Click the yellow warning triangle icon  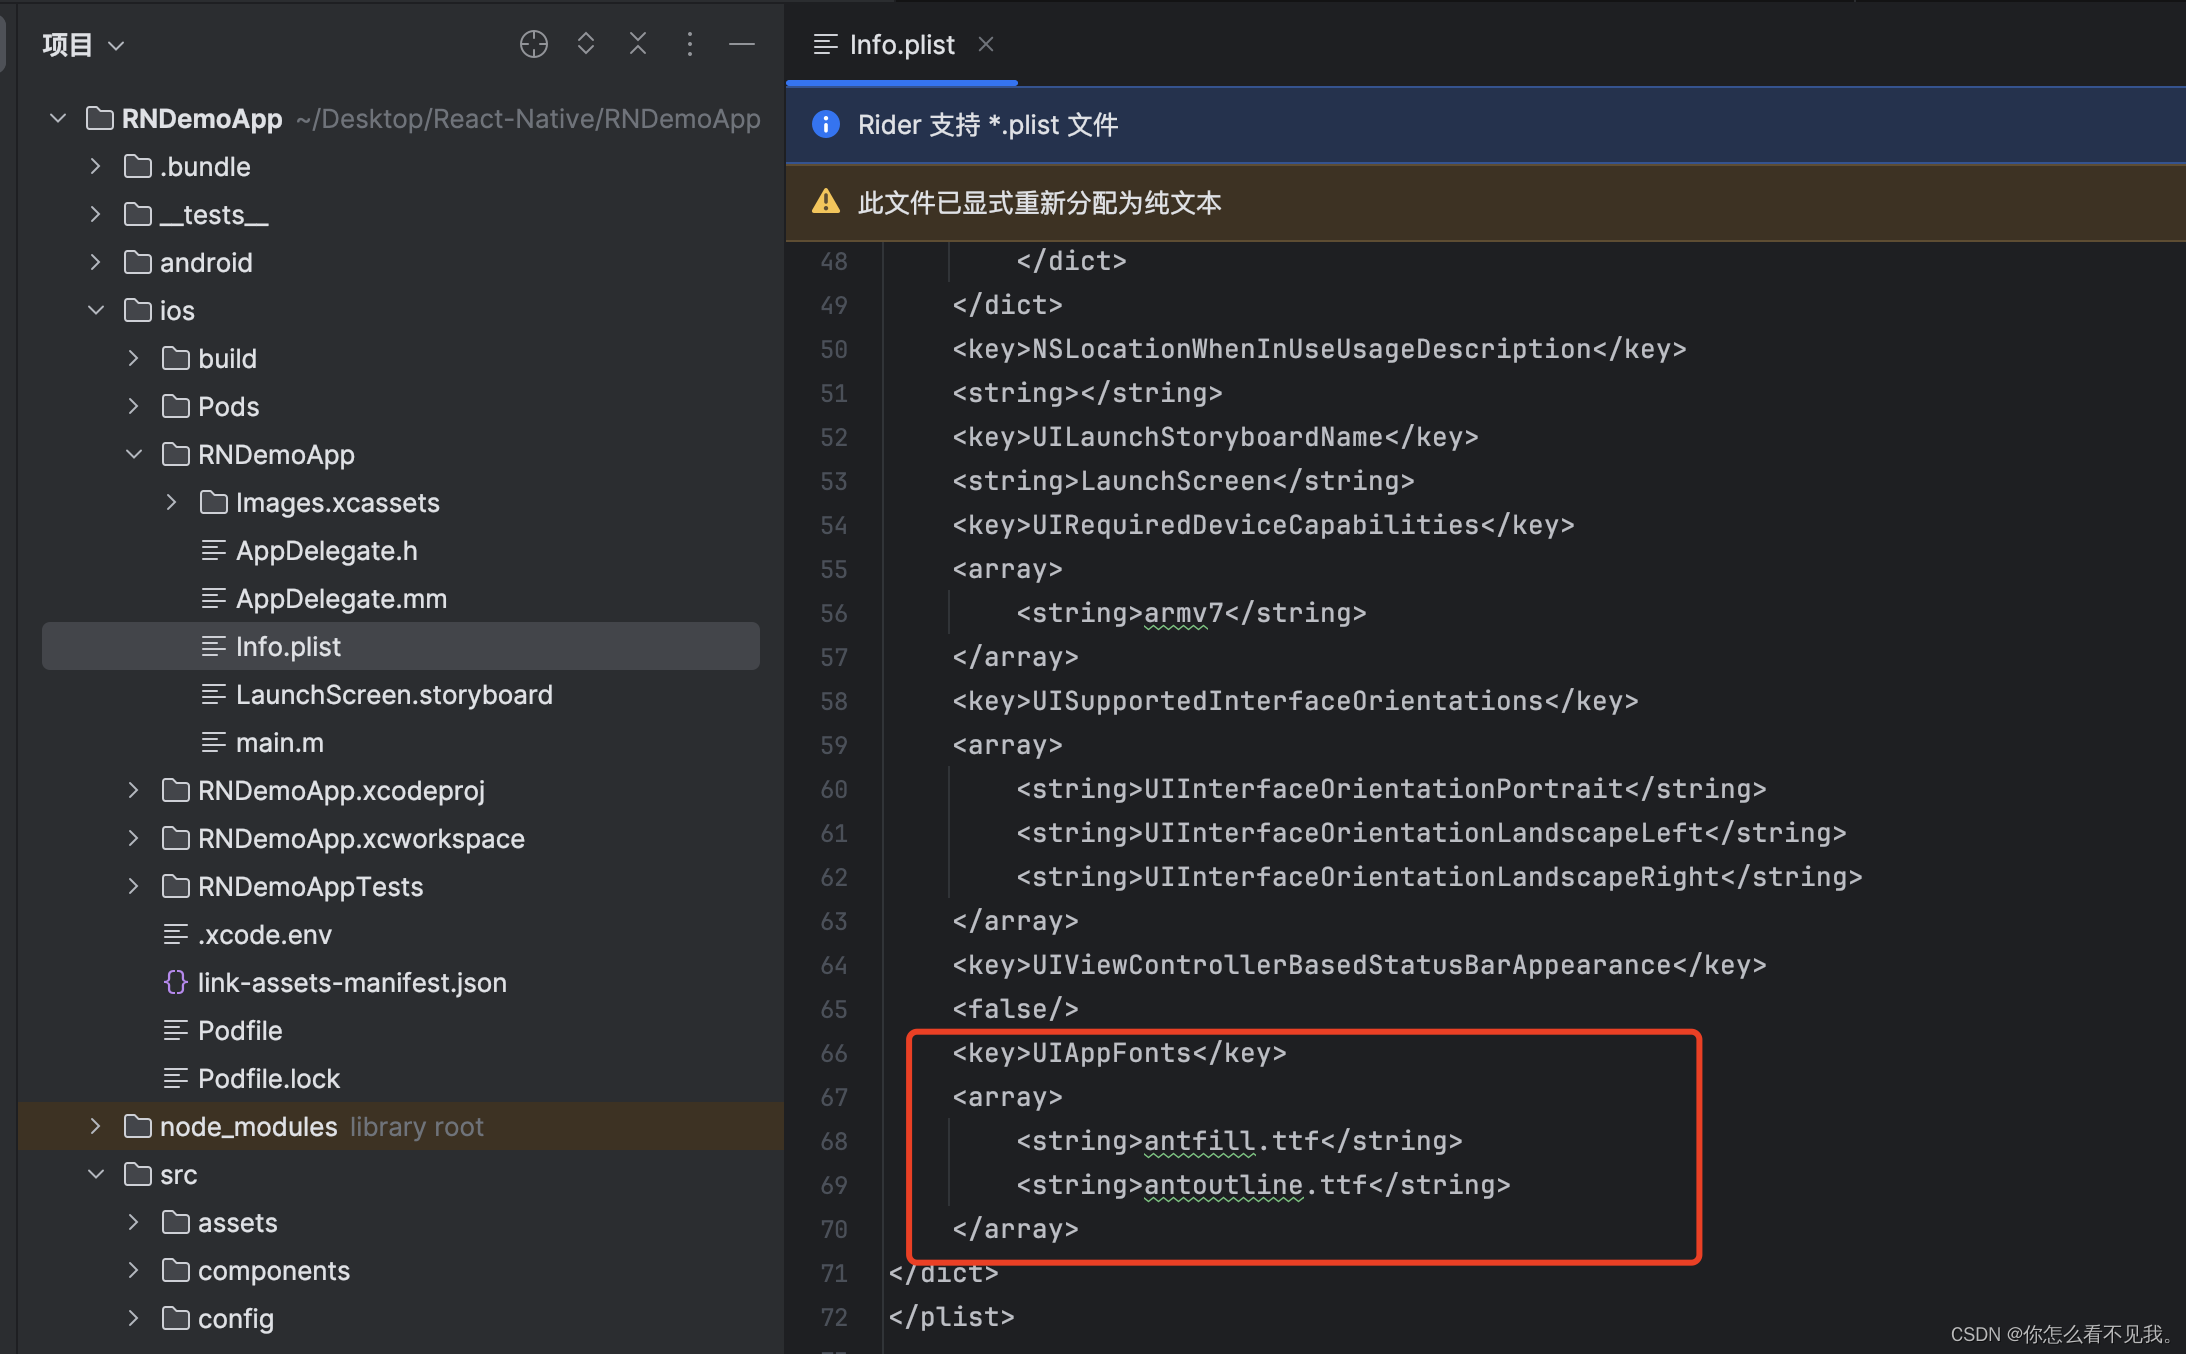[x=826, y=202]
